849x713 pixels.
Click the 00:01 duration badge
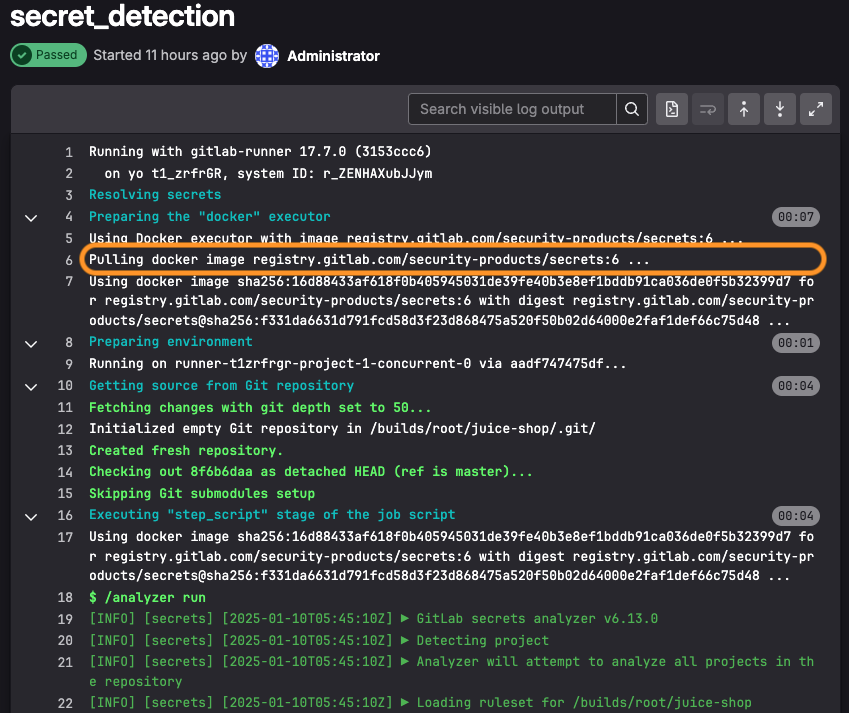coord(795,343)
